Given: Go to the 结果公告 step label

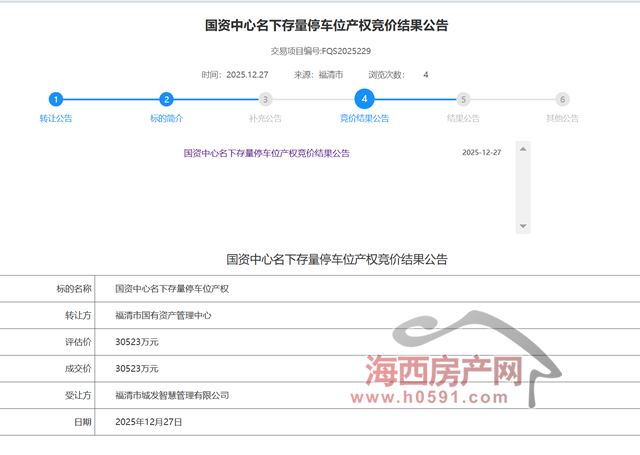Looking at the screenshot, I should click(463, 118).
